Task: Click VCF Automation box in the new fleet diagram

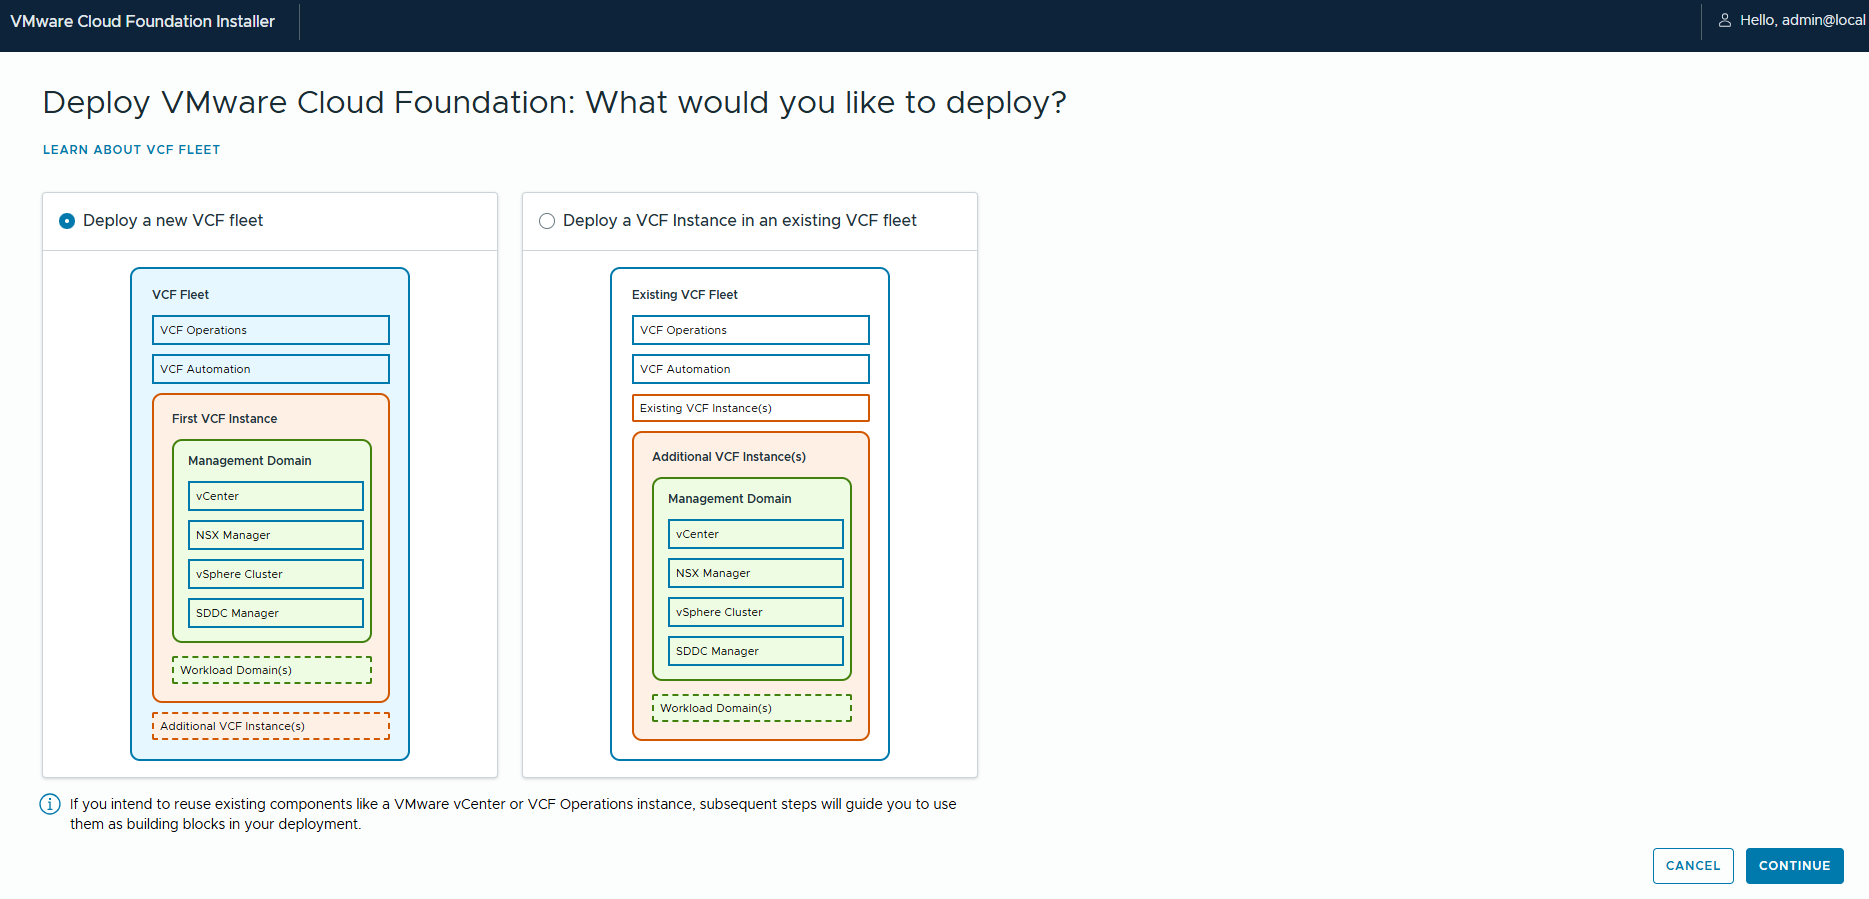Action: point(270,369)
